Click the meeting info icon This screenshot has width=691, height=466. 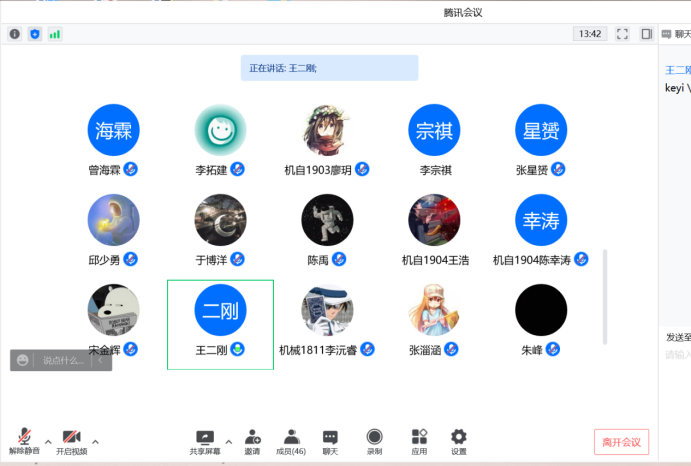[15, 34]
